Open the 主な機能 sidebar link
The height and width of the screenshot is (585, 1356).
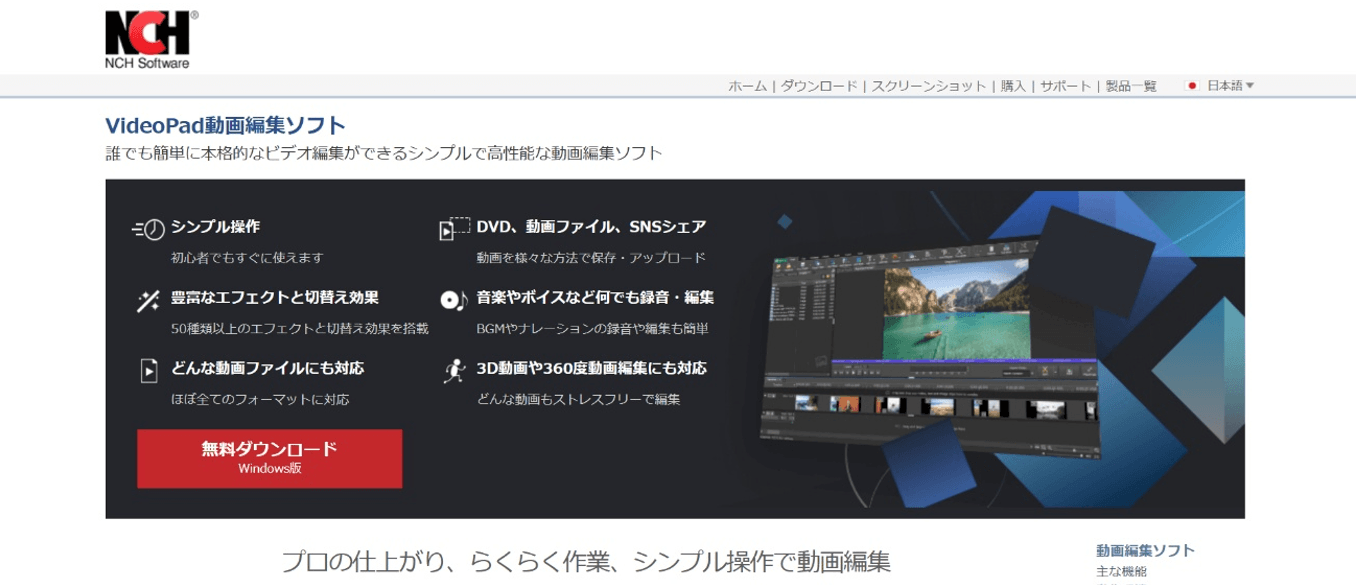[x=1121, y=572]
